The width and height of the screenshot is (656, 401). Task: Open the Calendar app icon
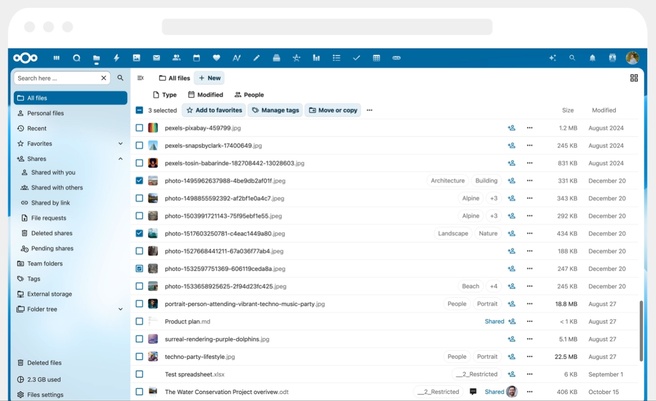pos(196,58)
